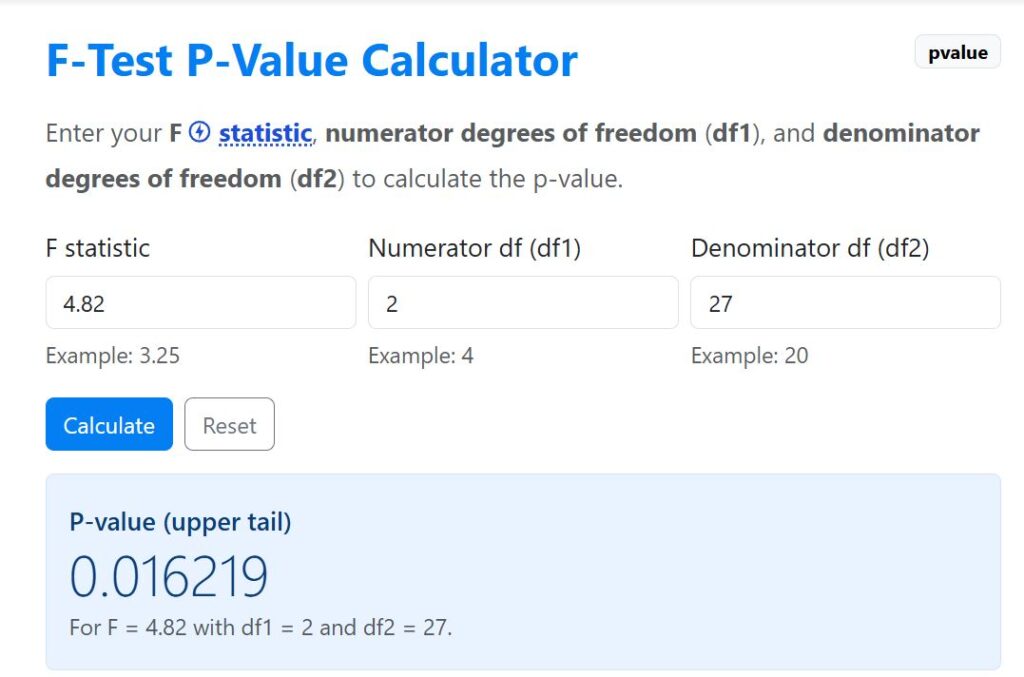The height and width of the screenshot is (677, 1024).
Task: Click the Example: 20 hint text
Action: coord(749,356)
